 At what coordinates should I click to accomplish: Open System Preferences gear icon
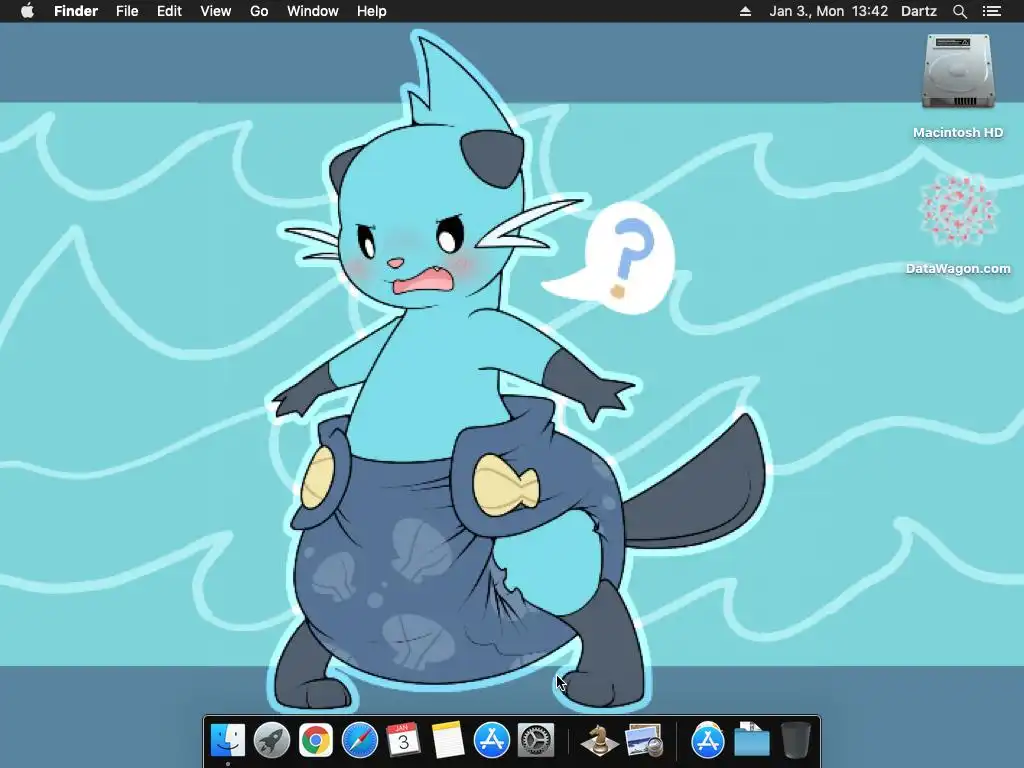[x=536, y=740]
